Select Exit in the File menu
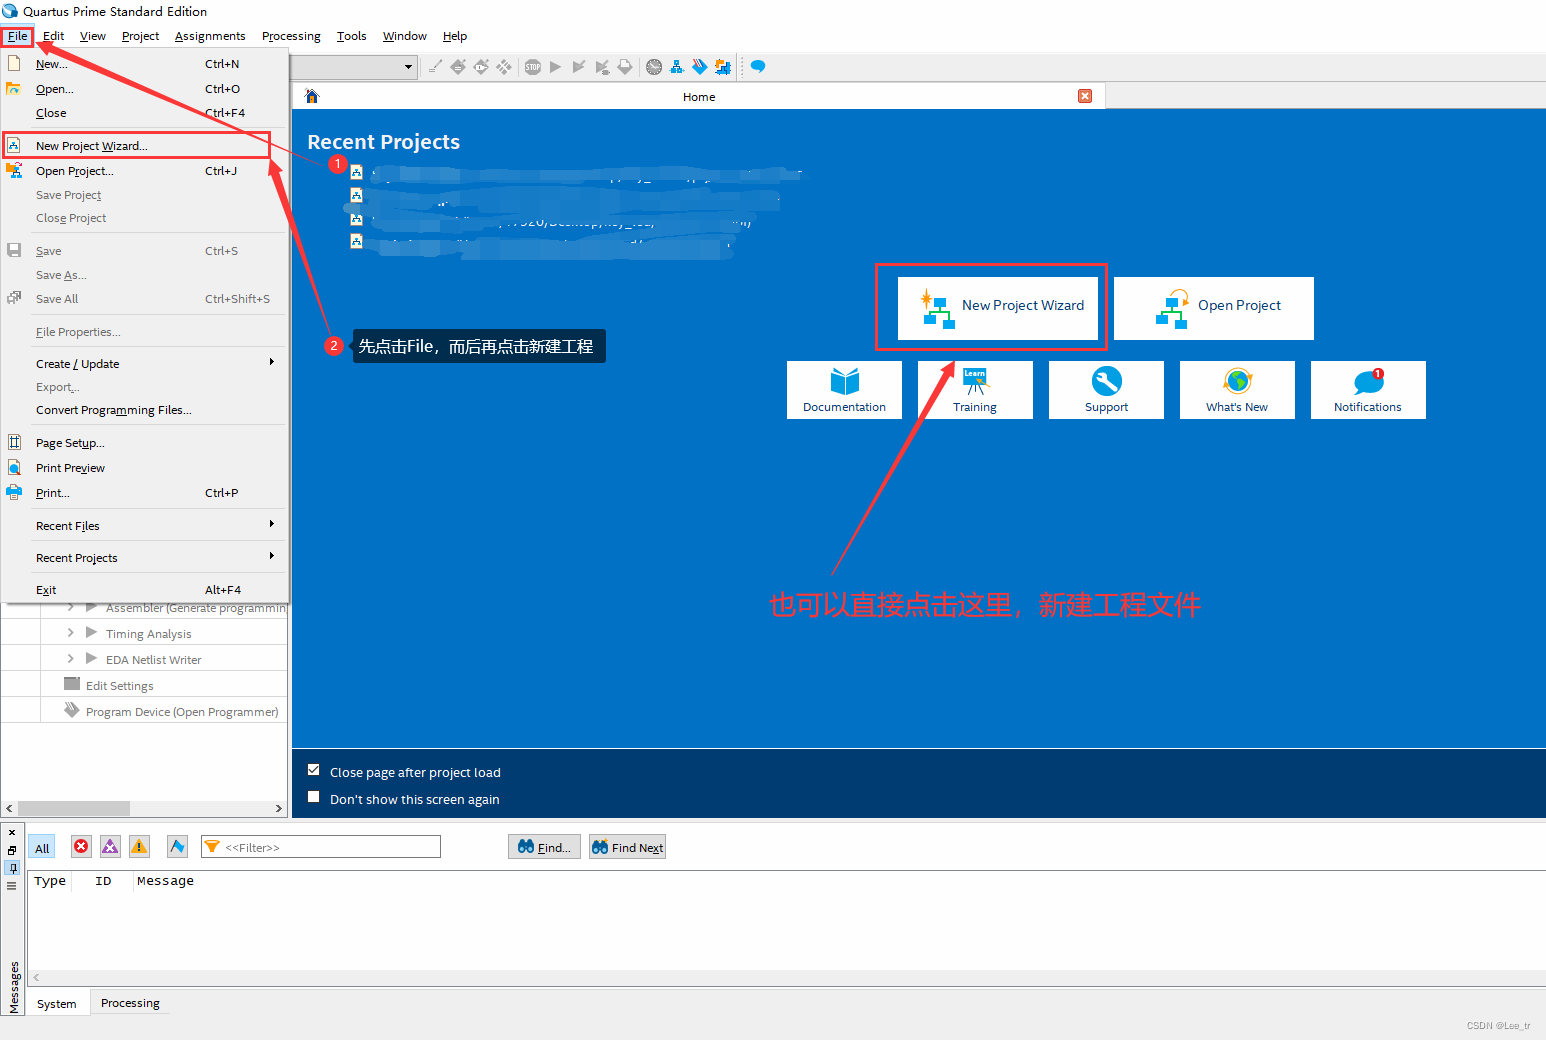This screenshot has width=1546, height=1040. [145, 590]
